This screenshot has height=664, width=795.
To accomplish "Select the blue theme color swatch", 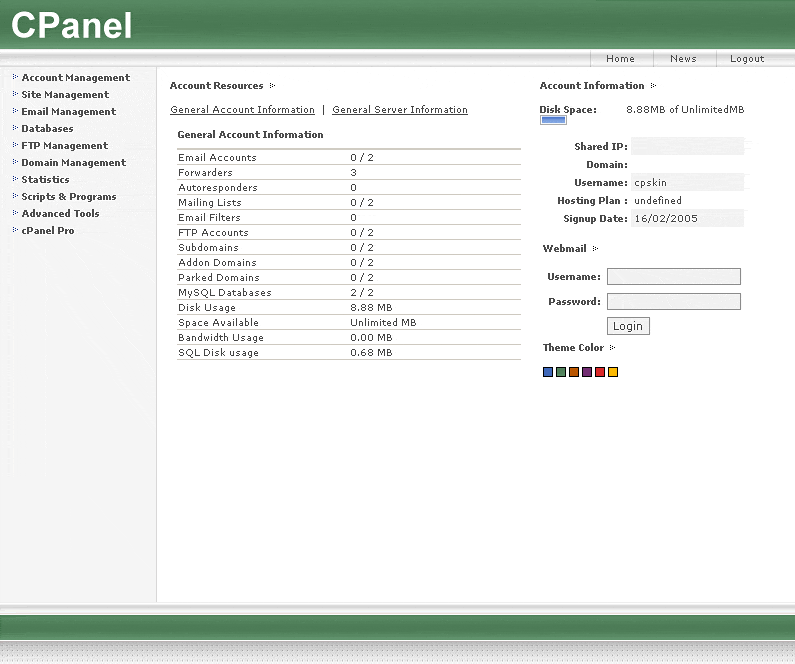I will tap(548, 372).
